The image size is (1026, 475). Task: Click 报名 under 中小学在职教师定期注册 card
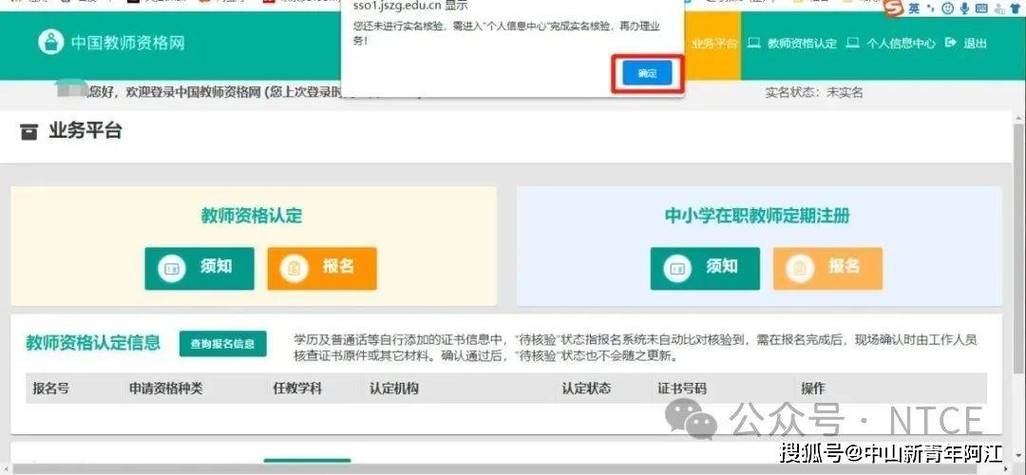[828, 268]
